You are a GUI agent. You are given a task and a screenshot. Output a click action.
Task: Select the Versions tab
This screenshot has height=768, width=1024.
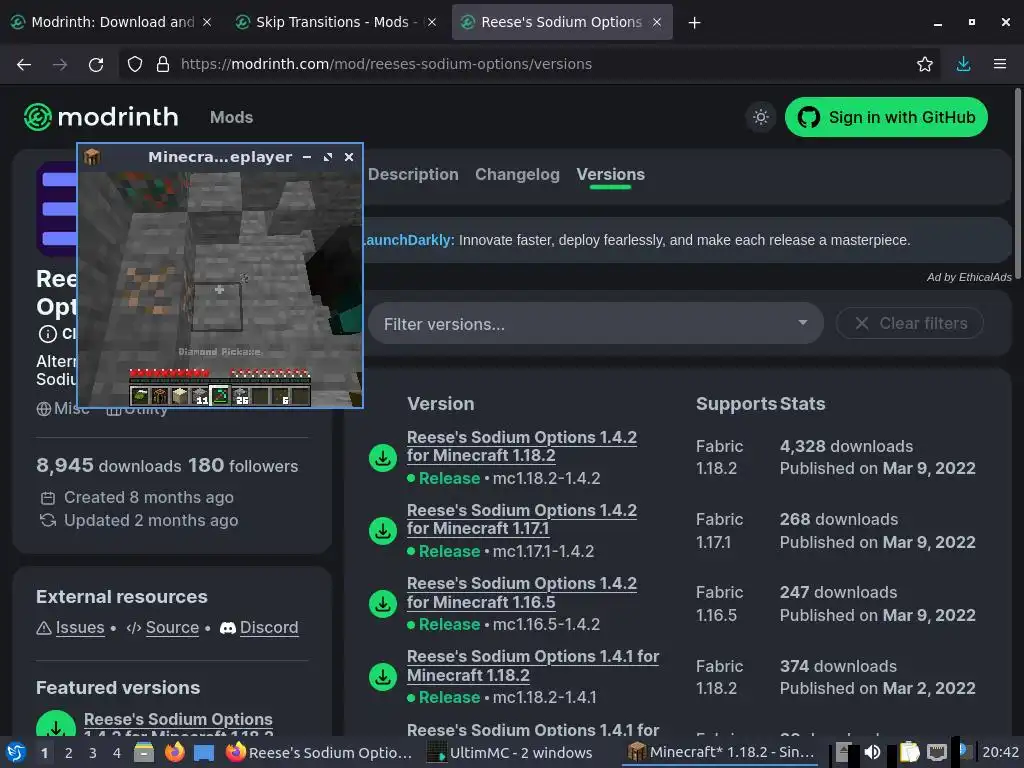point(611,174)
